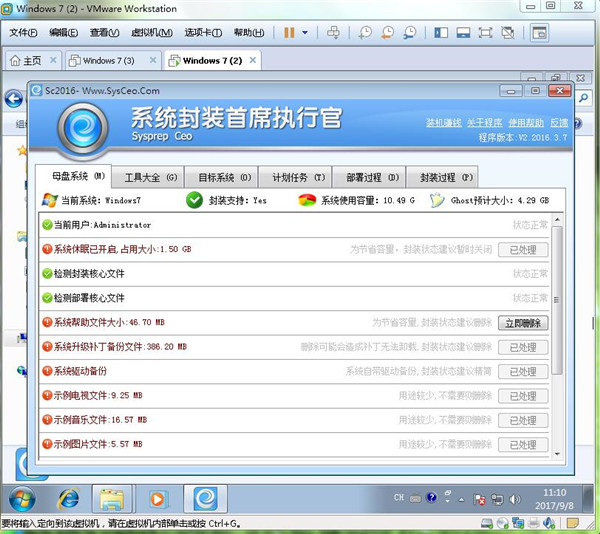Open the 选项卡(T) menu
Image resolution: width=600 pixels, height=534 pixels.
click(x=203, y=33)
